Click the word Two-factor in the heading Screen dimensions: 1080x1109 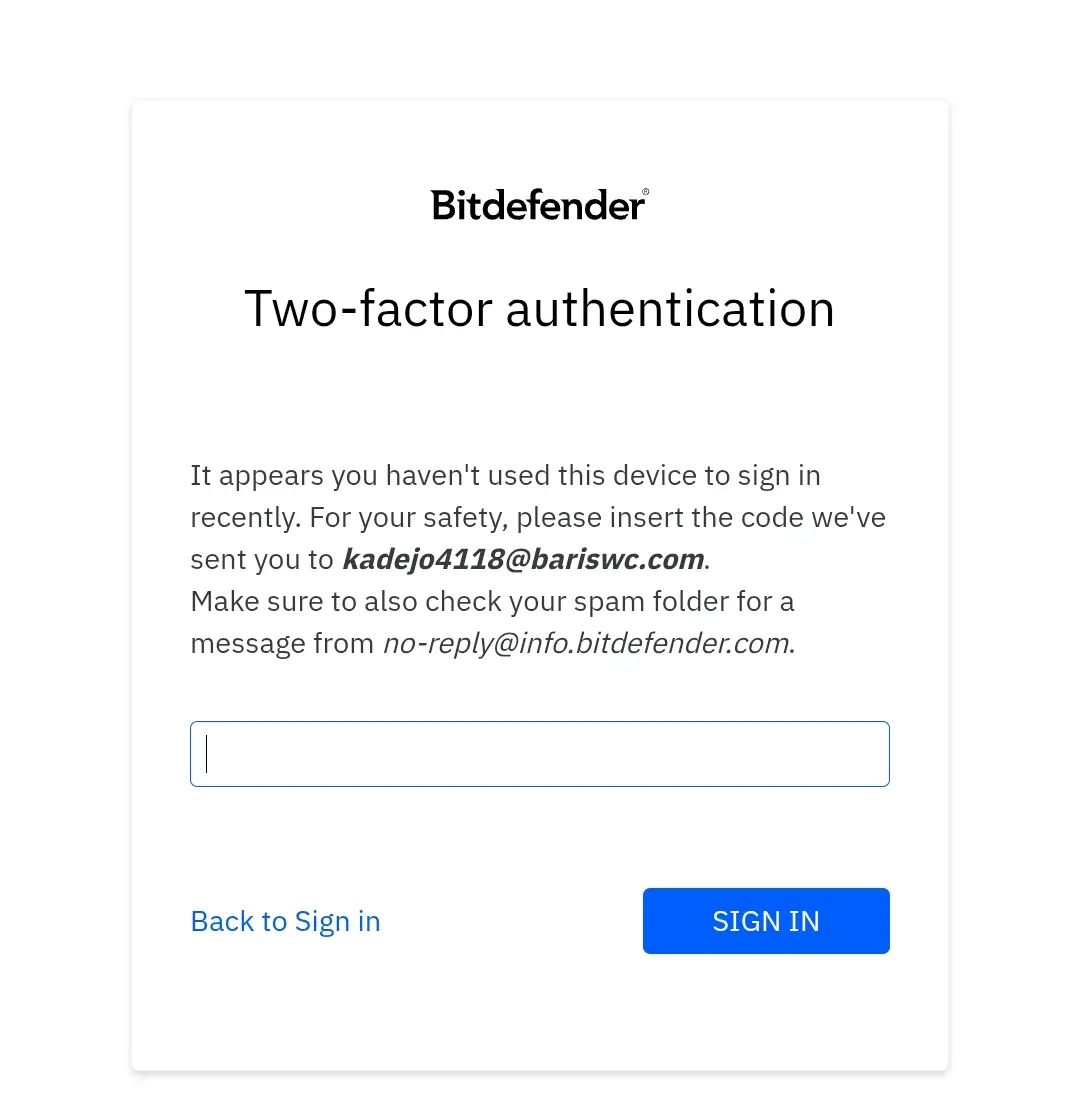pos(368,309)
